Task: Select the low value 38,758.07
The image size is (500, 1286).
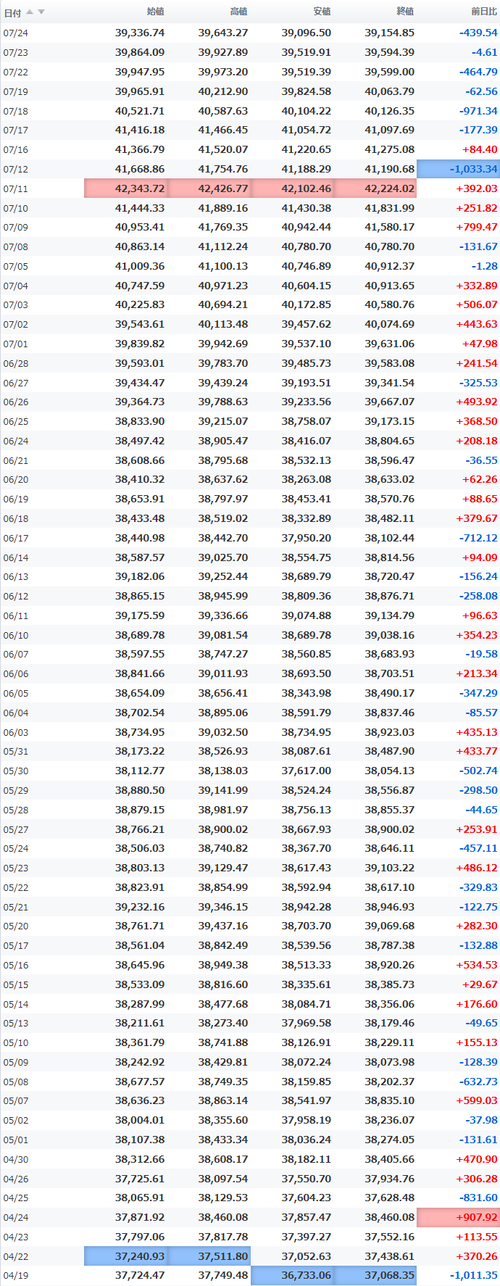Action: click(x=306, y=420)
